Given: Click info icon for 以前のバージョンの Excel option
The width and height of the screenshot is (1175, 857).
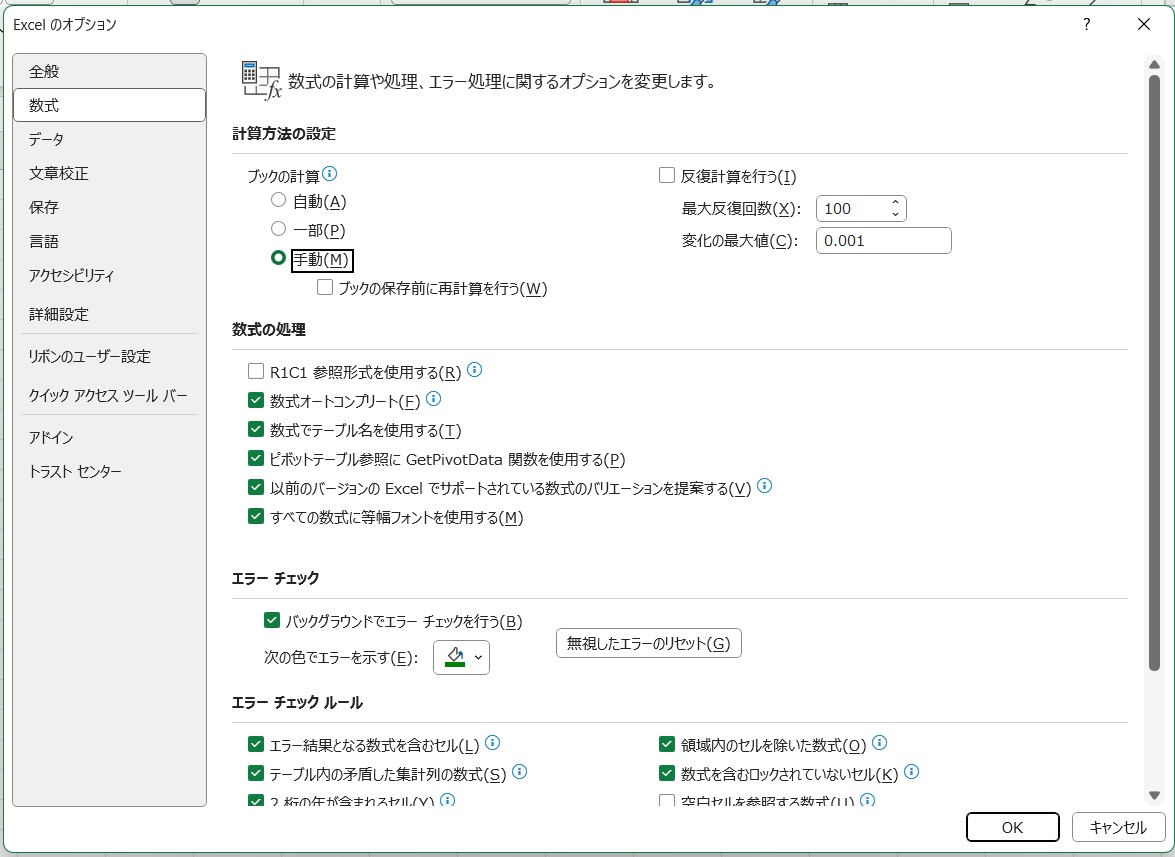Looking at the screenshot, I should (x=764, y=486).
